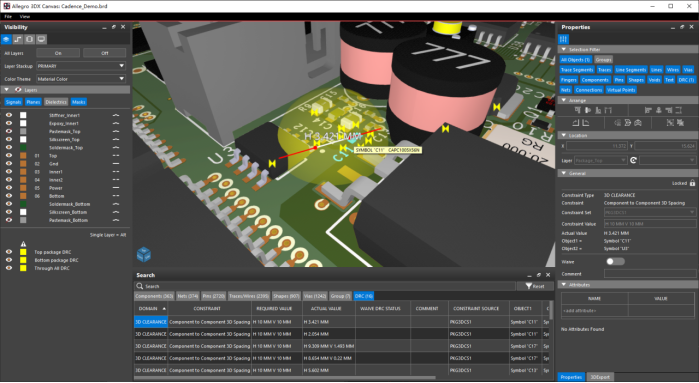The image size is (699, 383).
Task: Open the Layer Stackup PRIMARY dropdown
Action: click(x=81, y=66)
